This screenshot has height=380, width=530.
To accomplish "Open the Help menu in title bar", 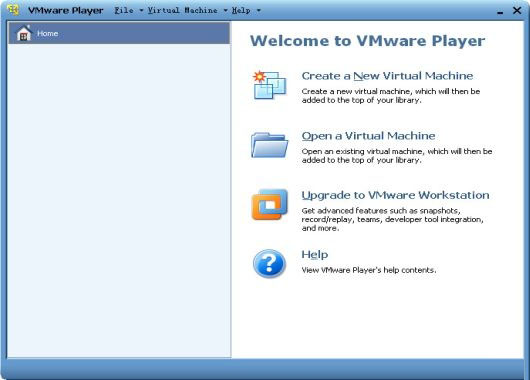I will [x=241, y=10].
